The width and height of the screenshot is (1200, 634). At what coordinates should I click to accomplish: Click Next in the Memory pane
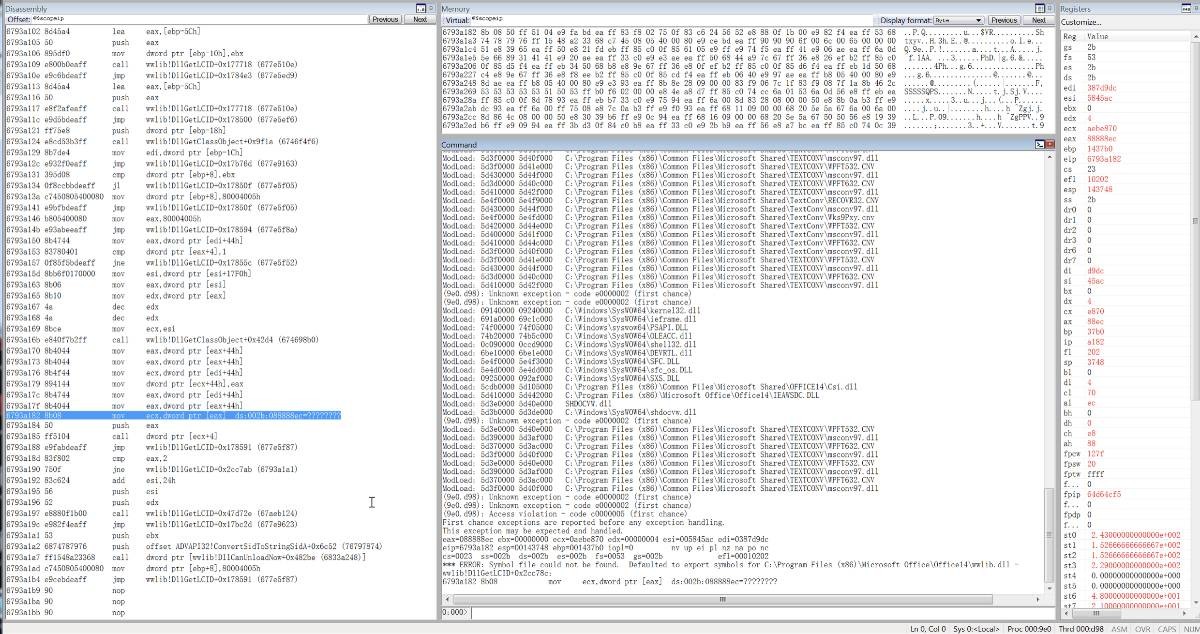[1038, 20]
